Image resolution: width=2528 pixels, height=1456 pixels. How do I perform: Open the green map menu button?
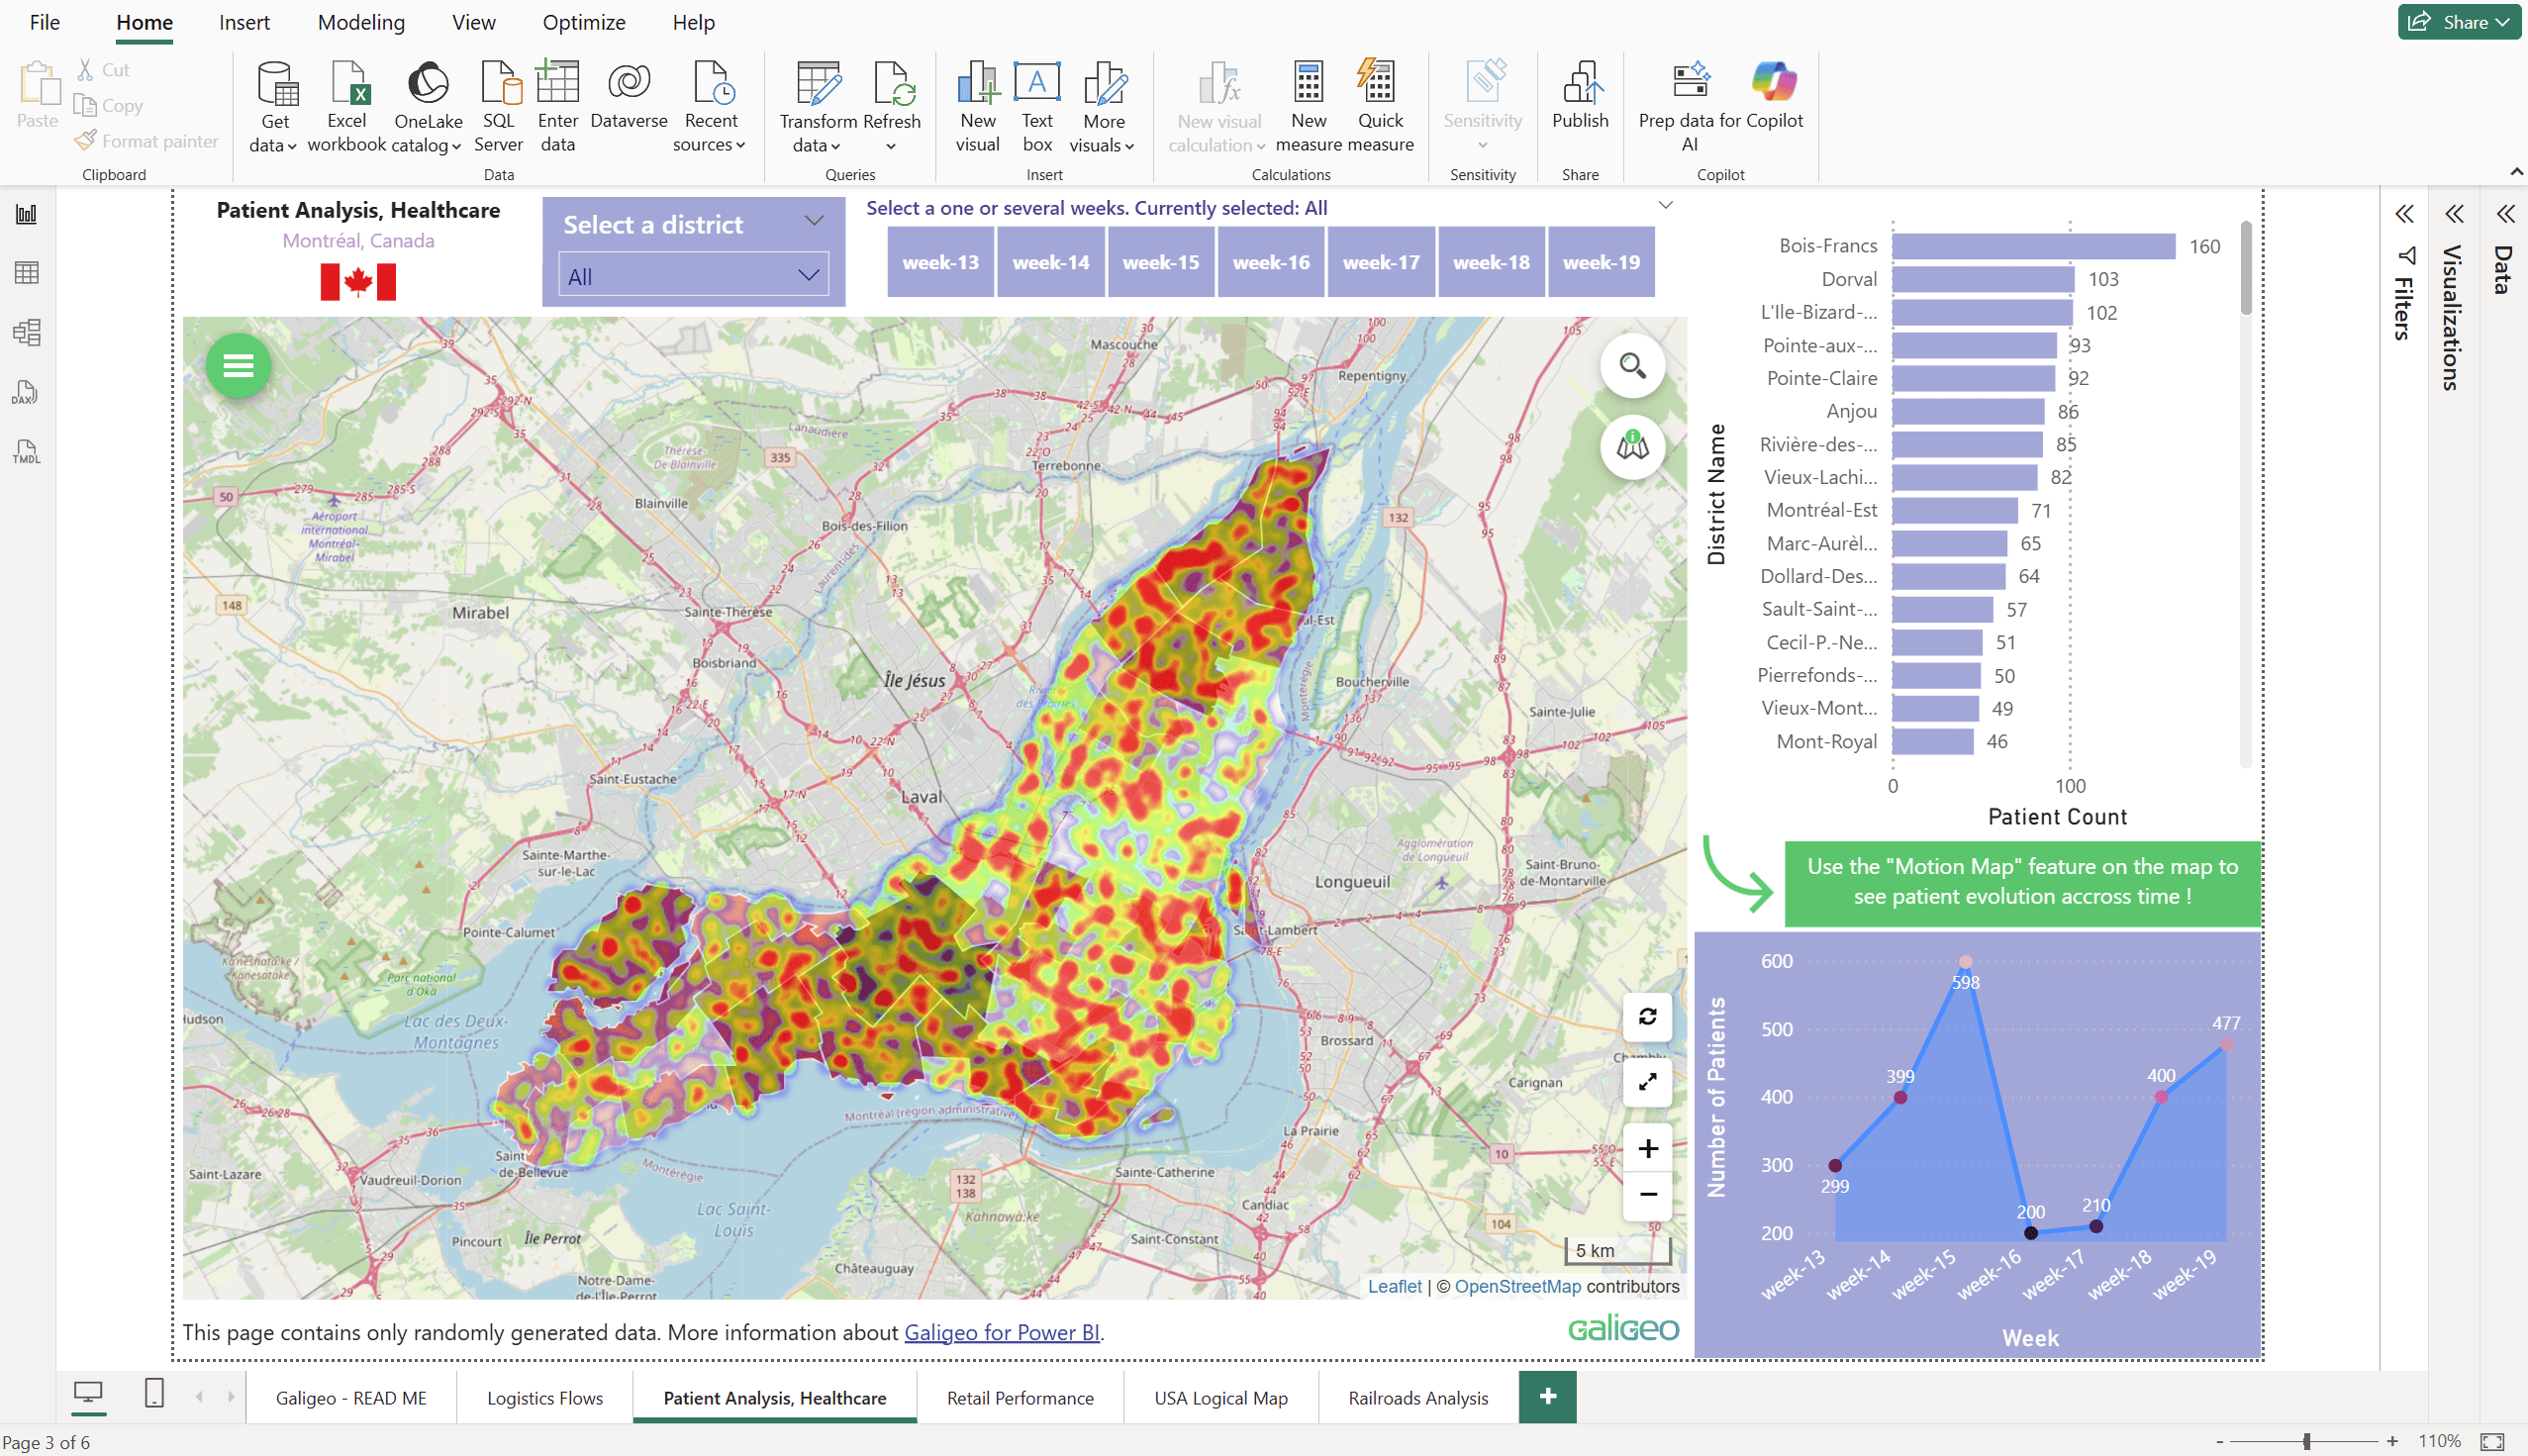click(238, 366)
